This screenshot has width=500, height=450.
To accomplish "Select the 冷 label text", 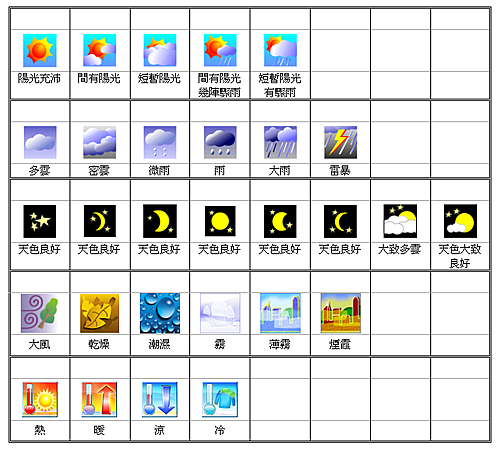I will tap(220, 430).
